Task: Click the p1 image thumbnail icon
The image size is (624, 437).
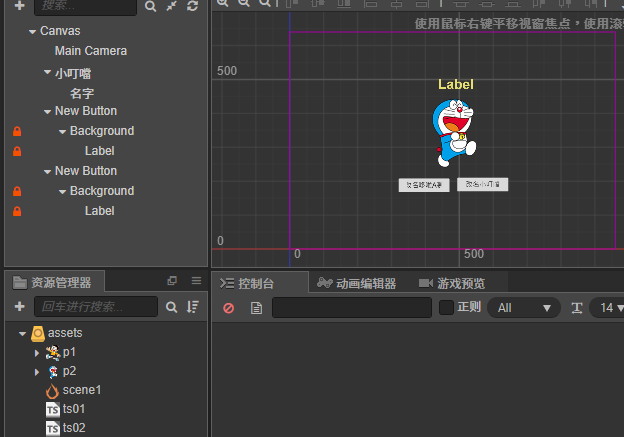Action: 53,353
